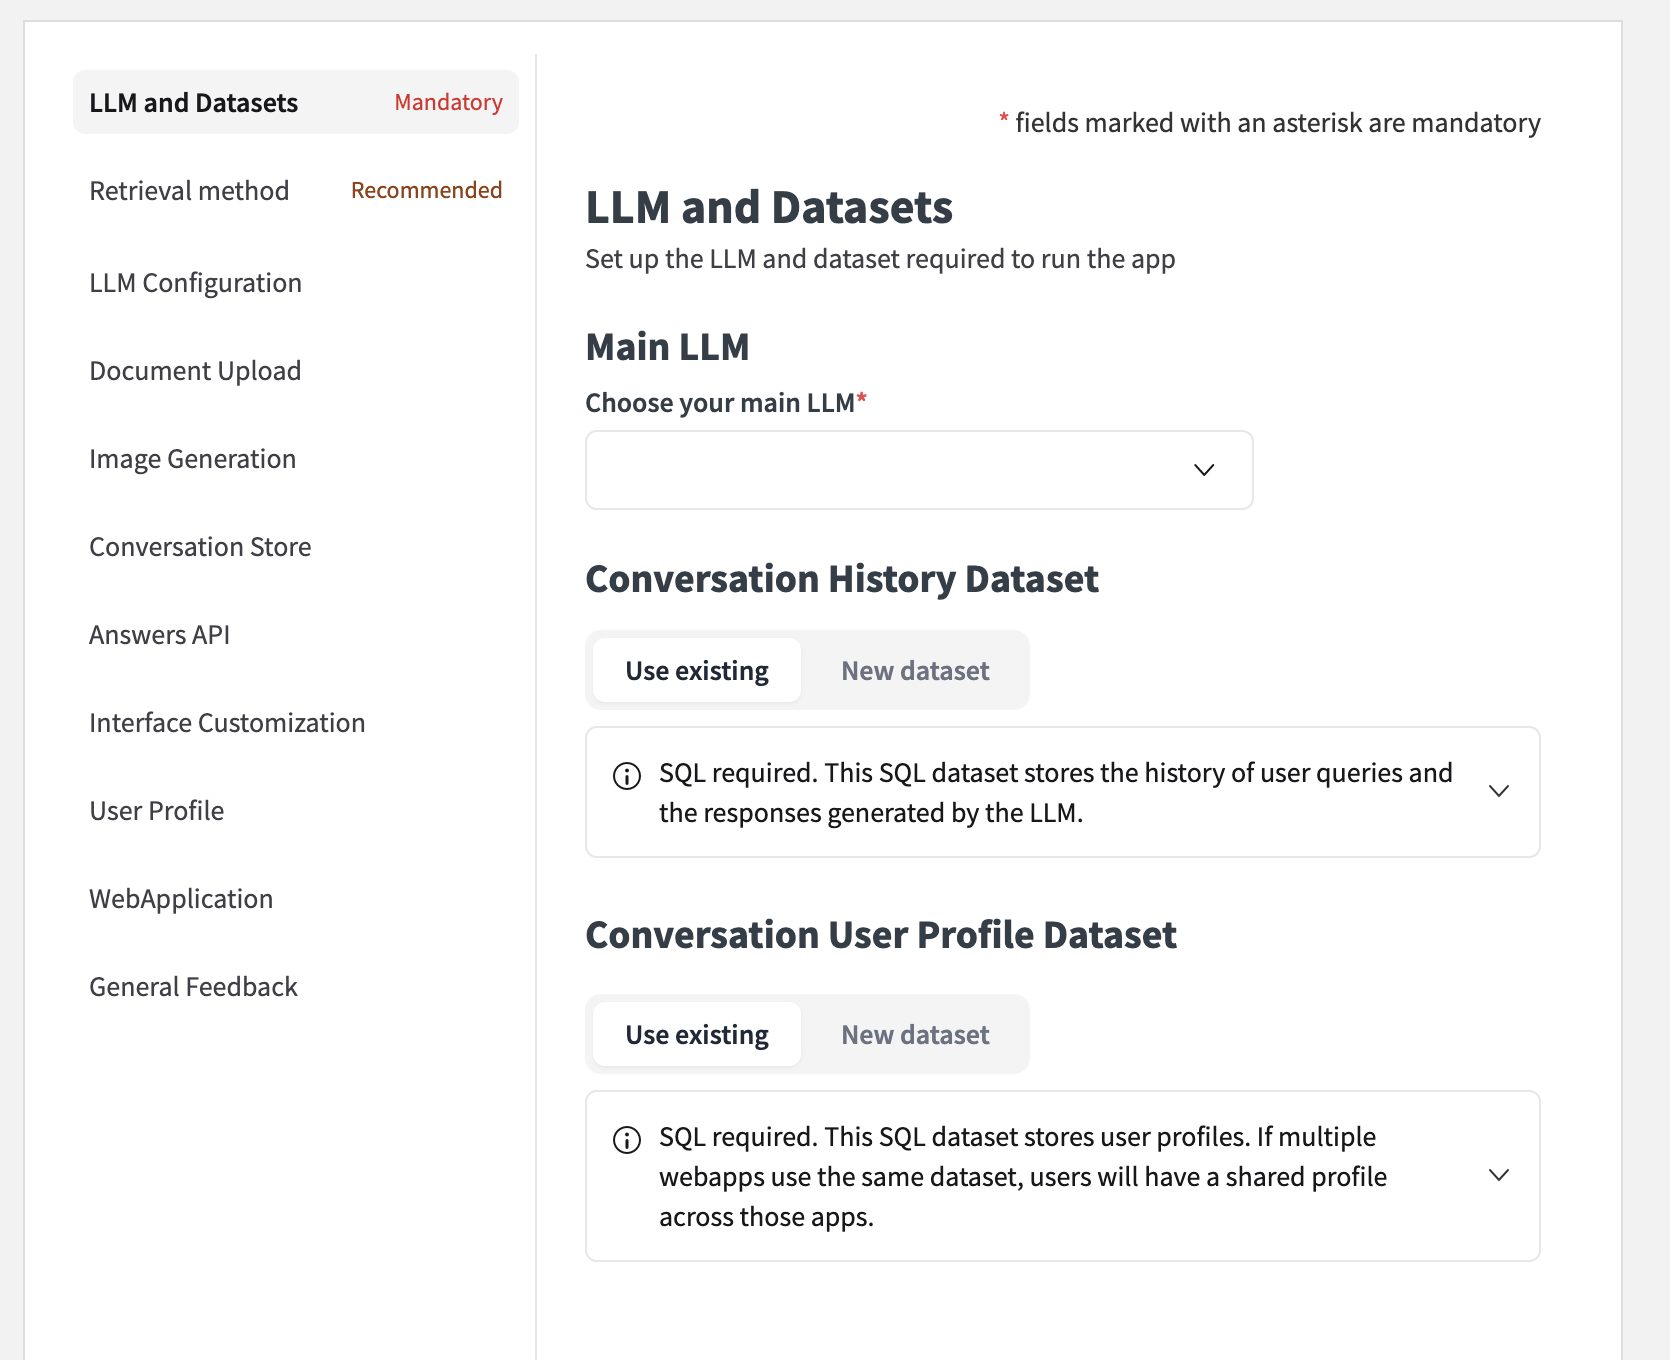Open the LLM and Datasets section

coord(194,103)
